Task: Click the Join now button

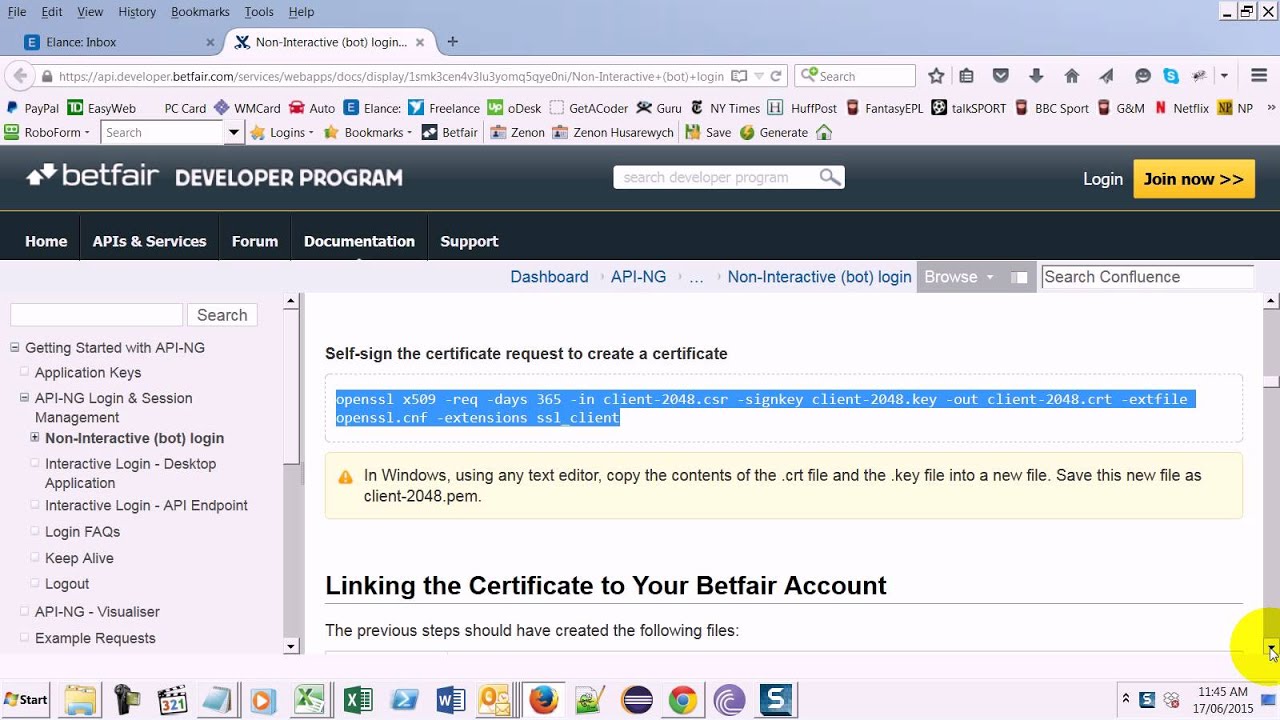Action: tap(1193, 179)
